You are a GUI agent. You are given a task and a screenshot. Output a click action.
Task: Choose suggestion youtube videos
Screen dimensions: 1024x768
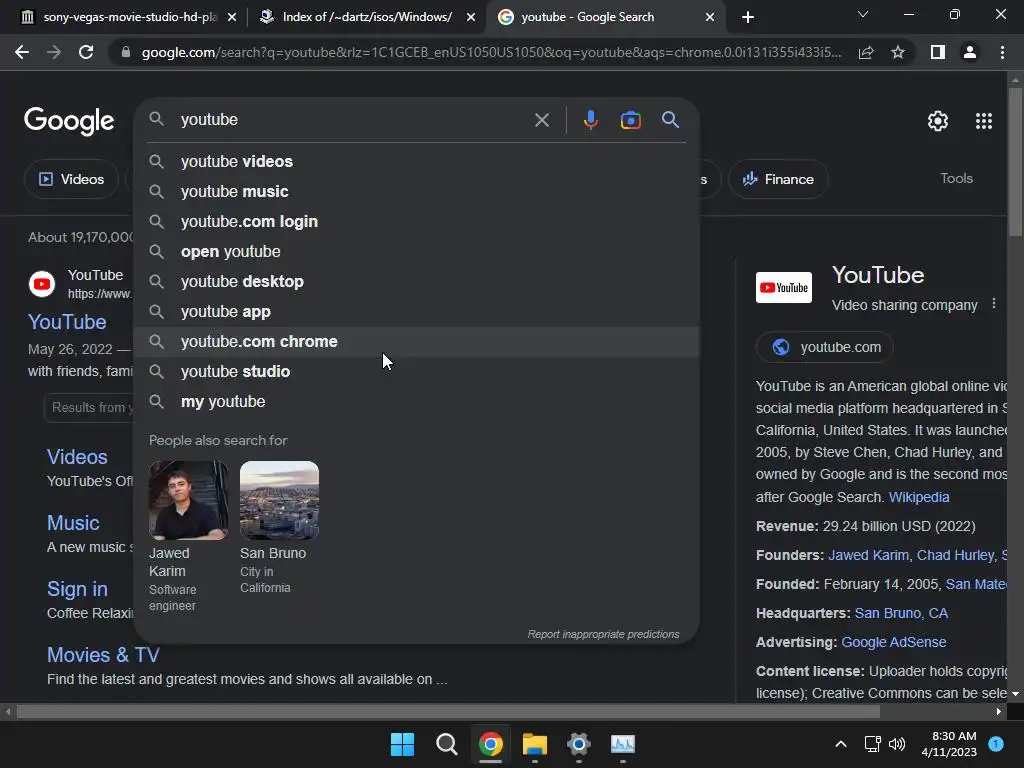point(417,161)
